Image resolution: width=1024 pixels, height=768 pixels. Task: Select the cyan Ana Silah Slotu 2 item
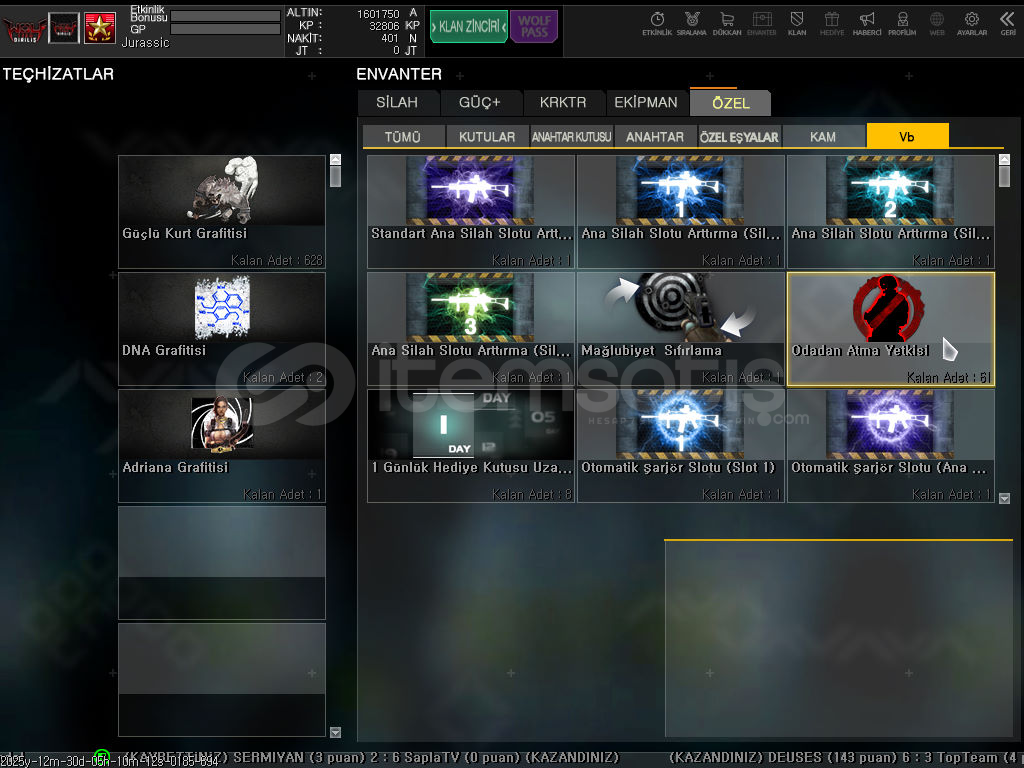click(x=891, y=212)
